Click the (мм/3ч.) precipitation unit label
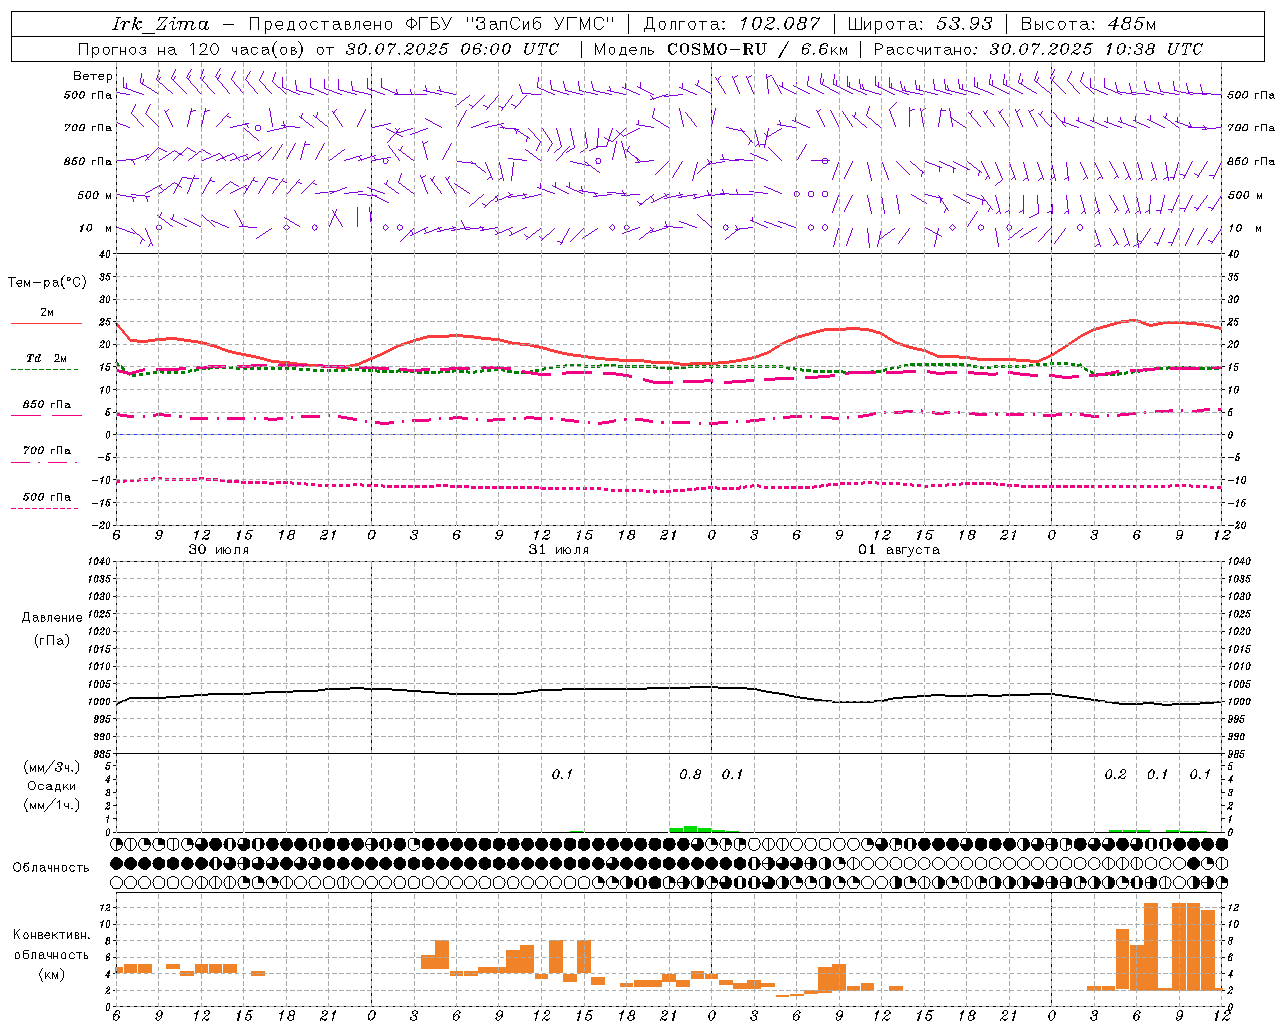 (x=52, y=767)
